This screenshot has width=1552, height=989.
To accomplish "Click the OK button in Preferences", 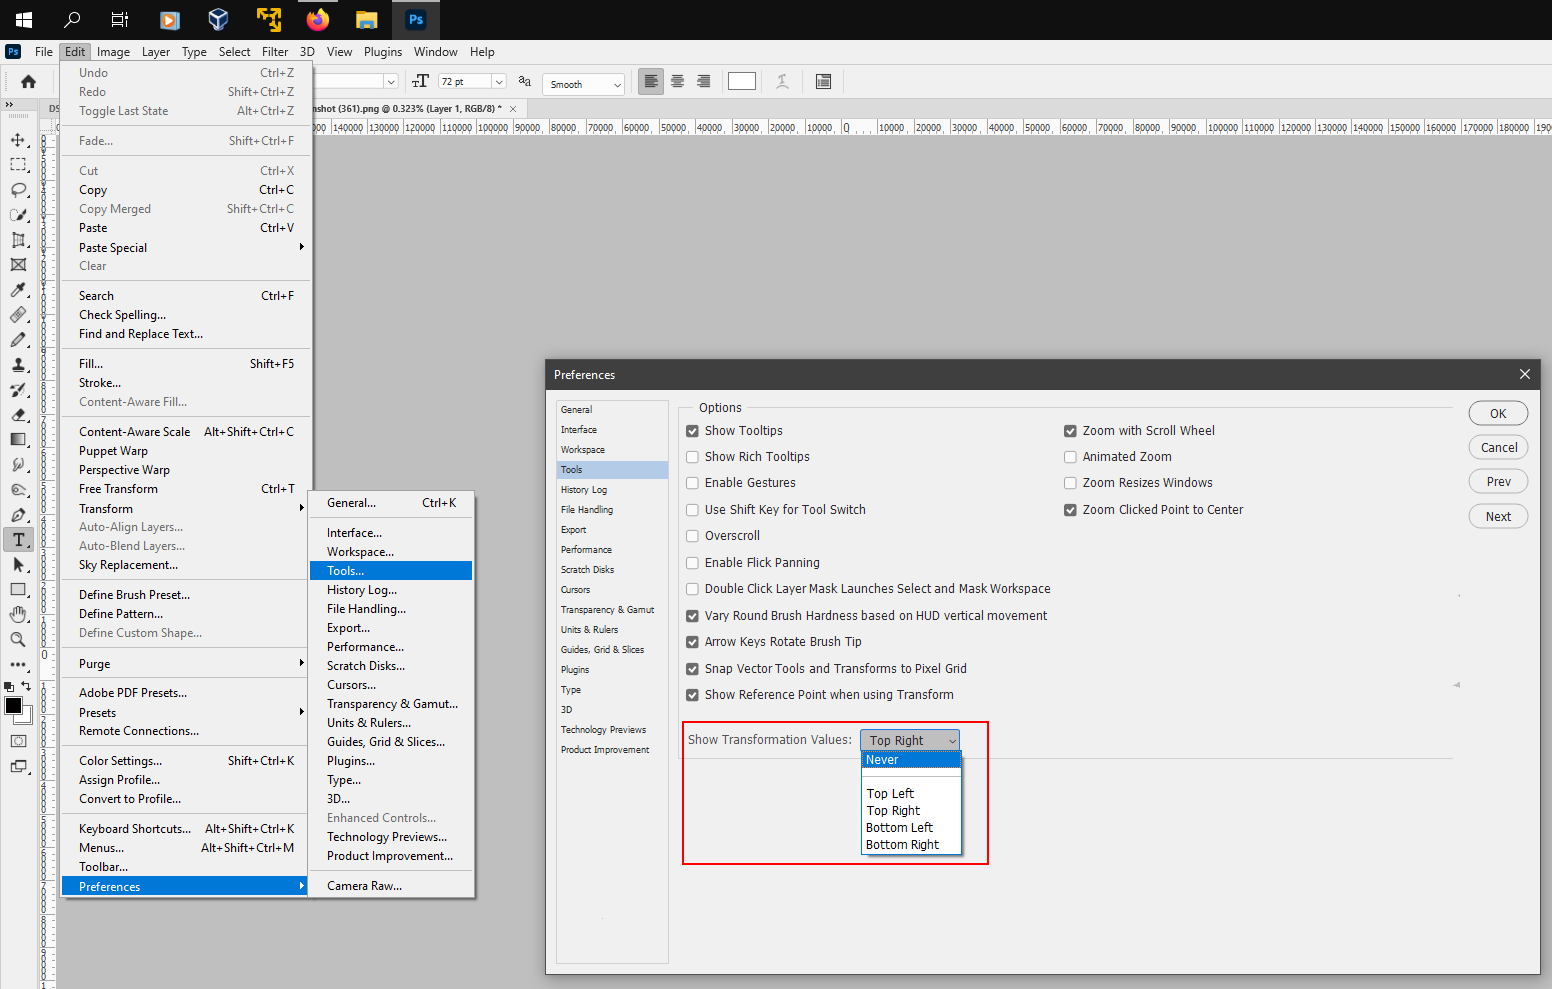I will (1497, 412).
